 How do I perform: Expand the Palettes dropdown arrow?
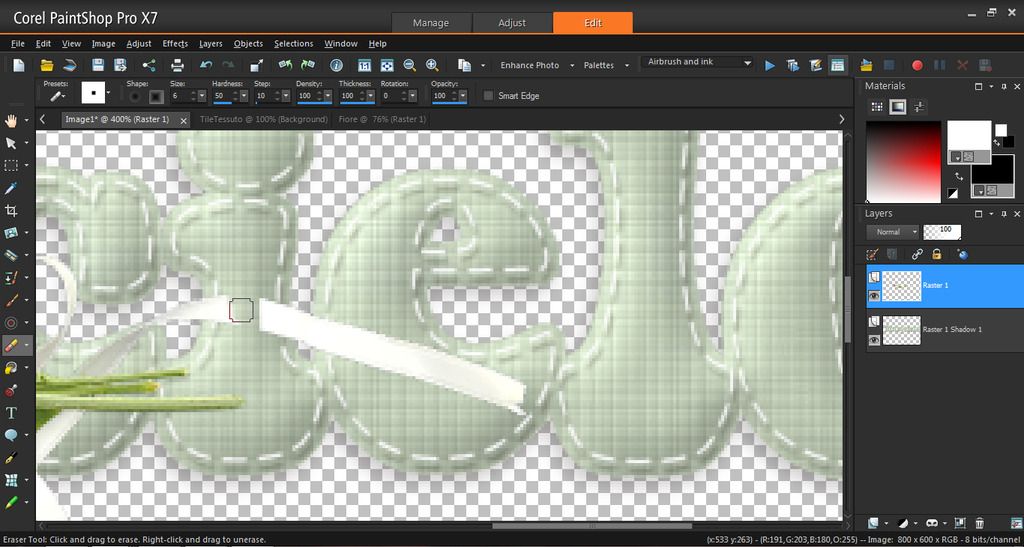tap(627, 65)
